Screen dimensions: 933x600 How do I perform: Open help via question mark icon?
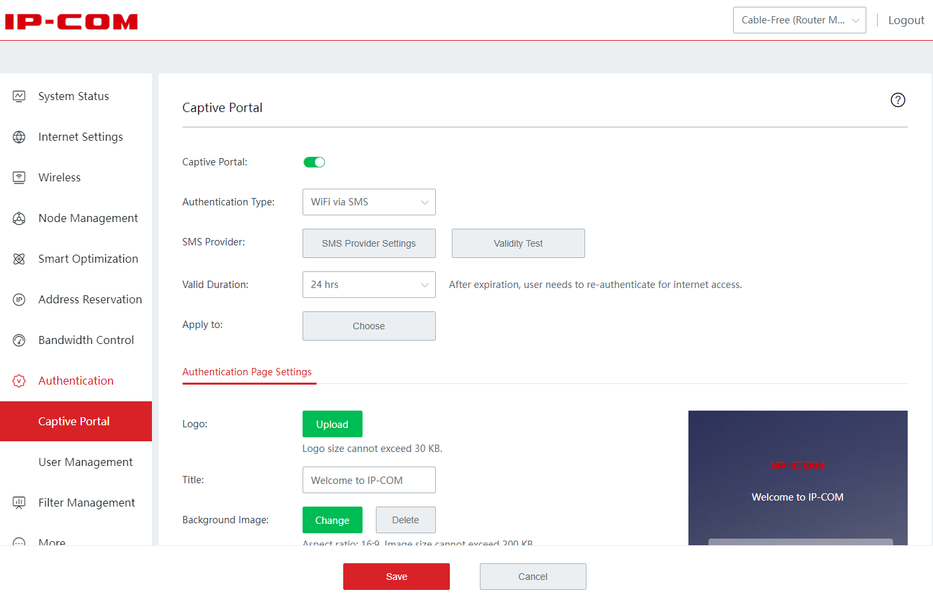[x=897, y=100]
